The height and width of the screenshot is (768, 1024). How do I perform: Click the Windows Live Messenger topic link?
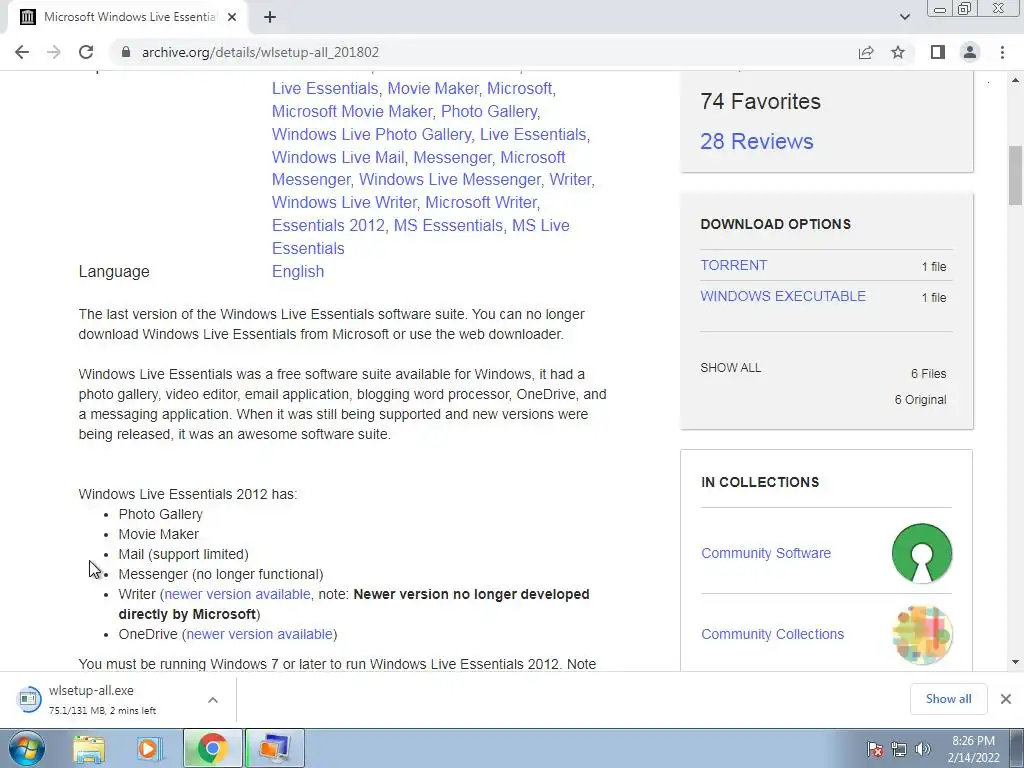[450, 179]
